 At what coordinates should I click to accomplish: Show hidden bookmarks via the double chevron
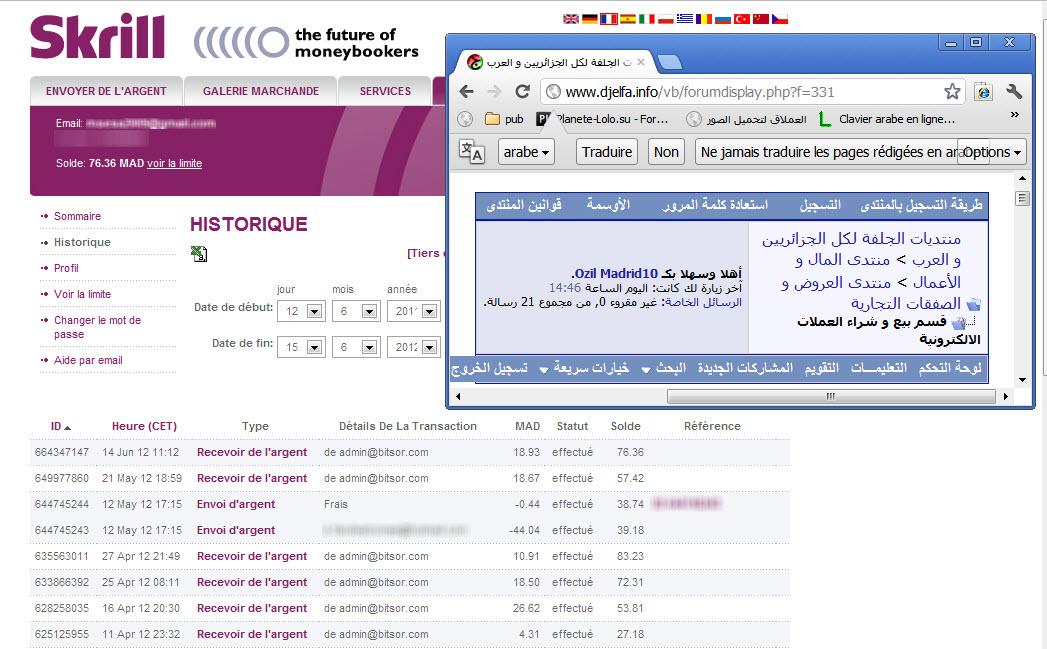pyautogui.click(x=1015, y=115)
